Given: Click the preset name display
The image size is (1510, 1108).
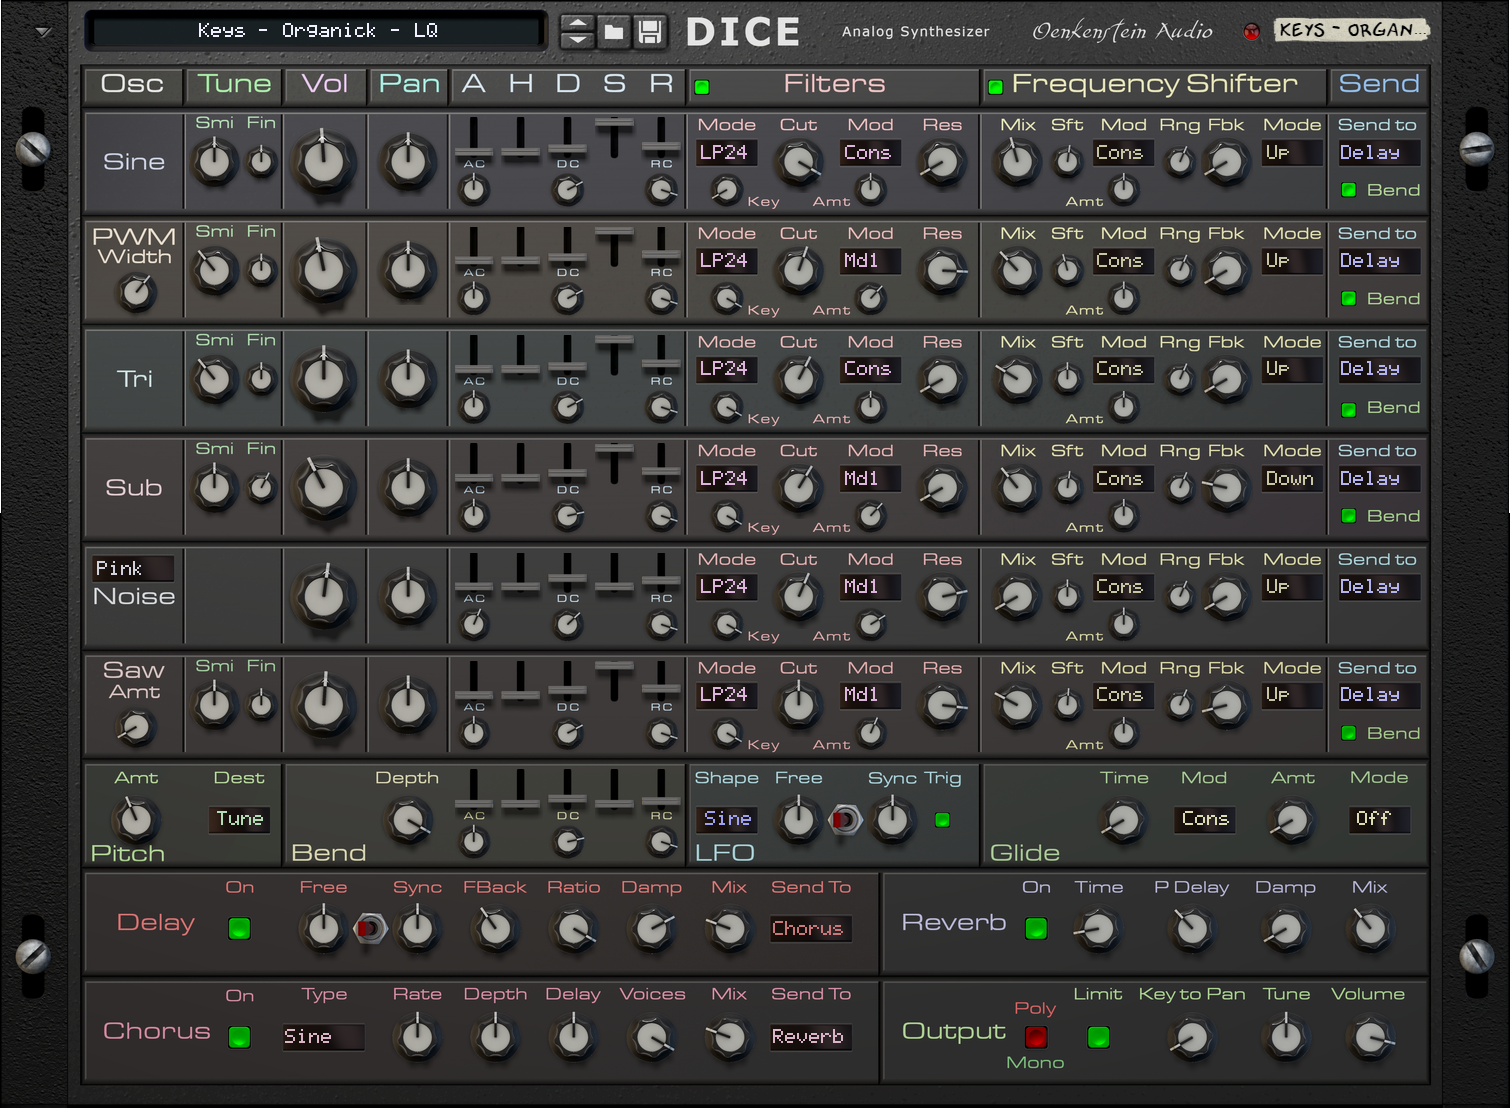Looking at the screenshot, I should [317, 31].
